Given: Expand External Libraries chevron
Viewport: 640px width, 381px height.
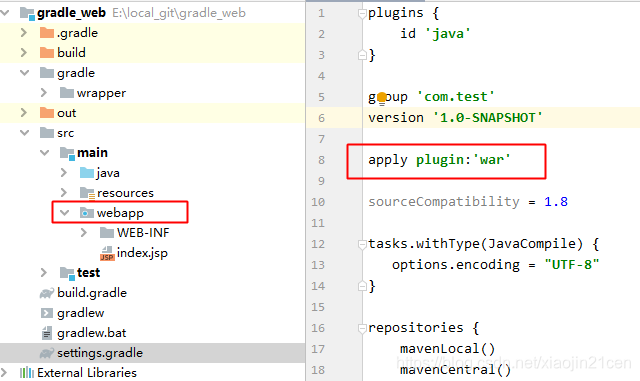Looking at the screenshot, I should point(4,373).
